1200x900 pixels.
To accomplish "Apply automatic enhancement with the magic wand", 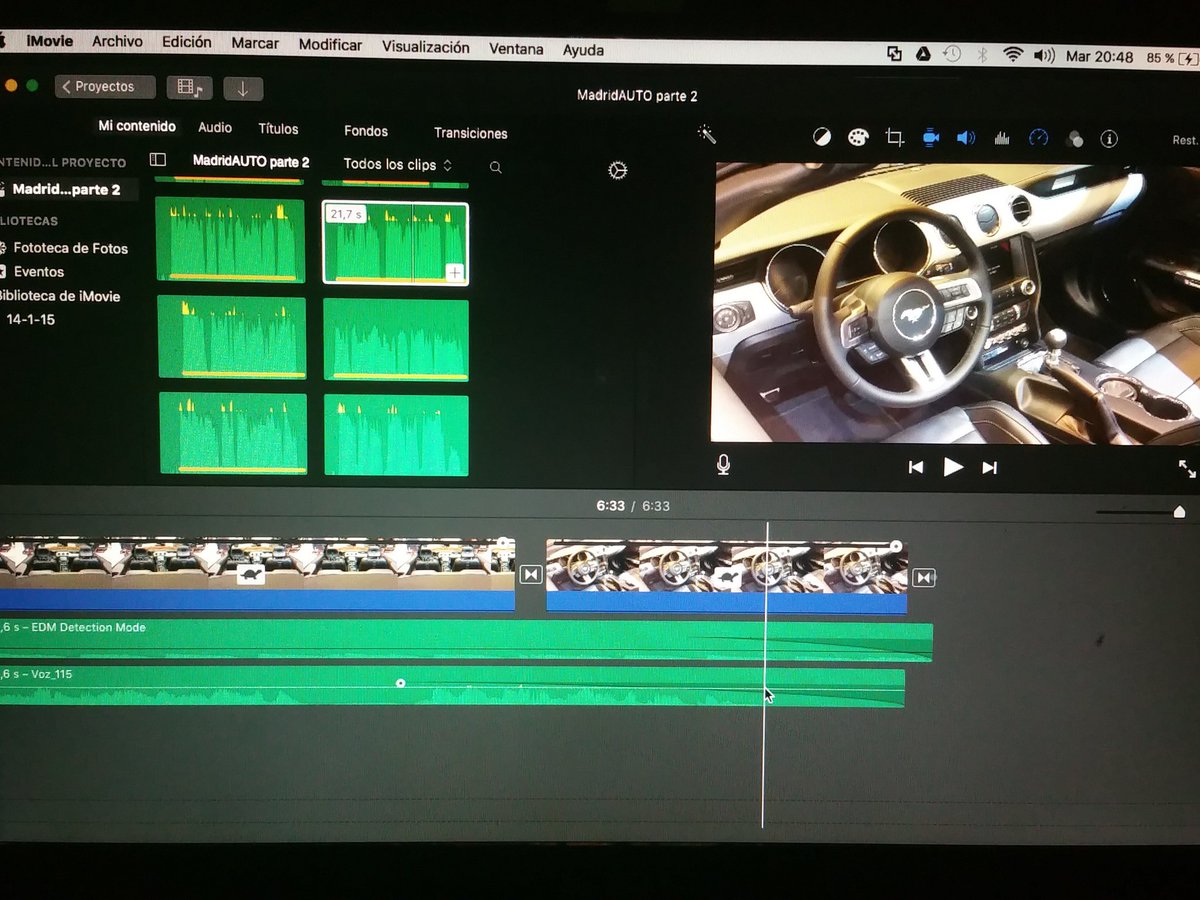I will (707, 134).
